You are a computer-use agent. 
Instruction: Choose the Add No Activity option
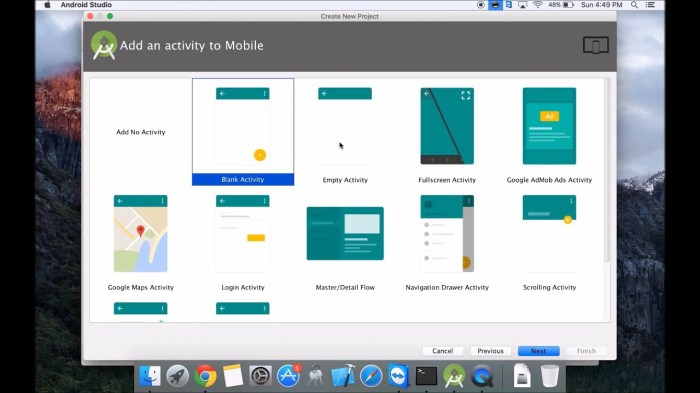141,132
